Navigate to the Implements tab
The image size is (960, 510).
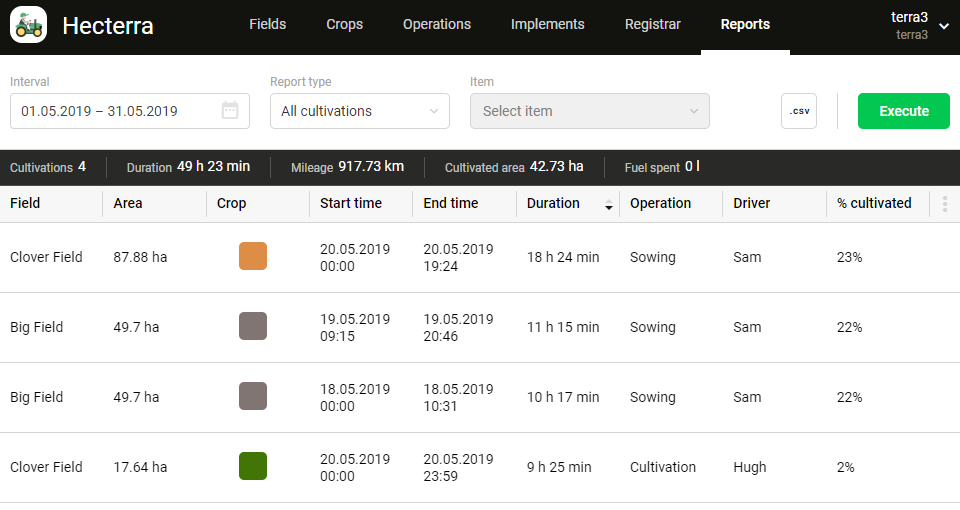tap(547, 25)
